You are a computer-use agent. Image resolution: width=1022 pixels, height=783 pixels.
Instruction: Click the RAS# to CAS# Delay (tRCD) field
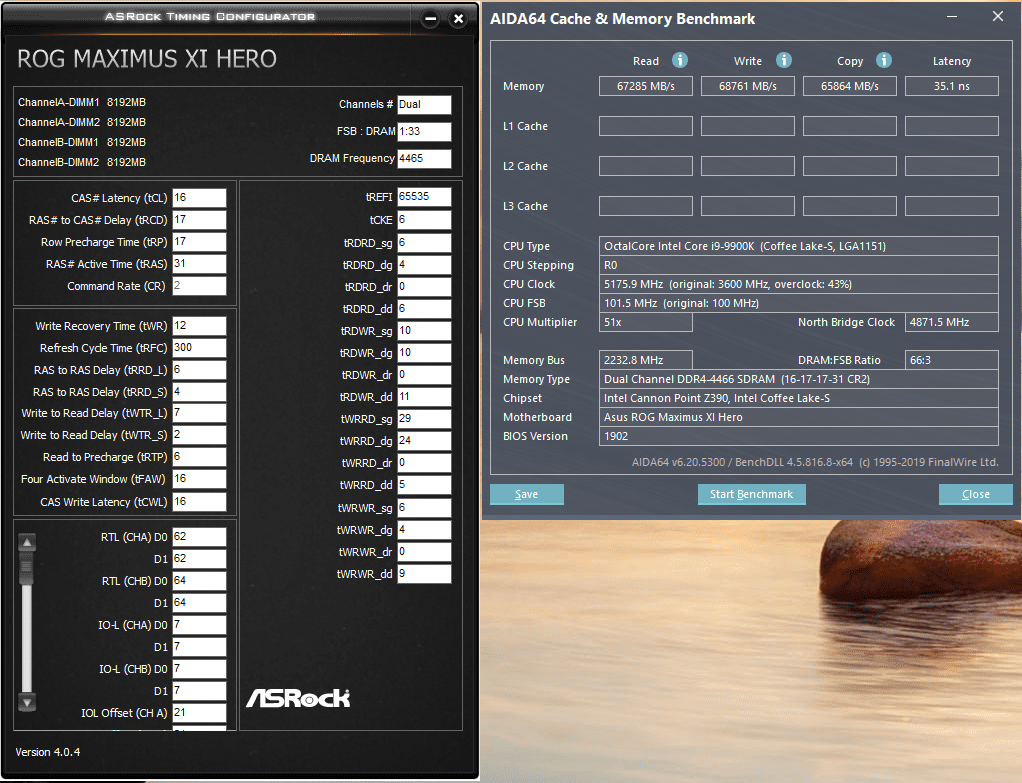(x=199, y=220)
